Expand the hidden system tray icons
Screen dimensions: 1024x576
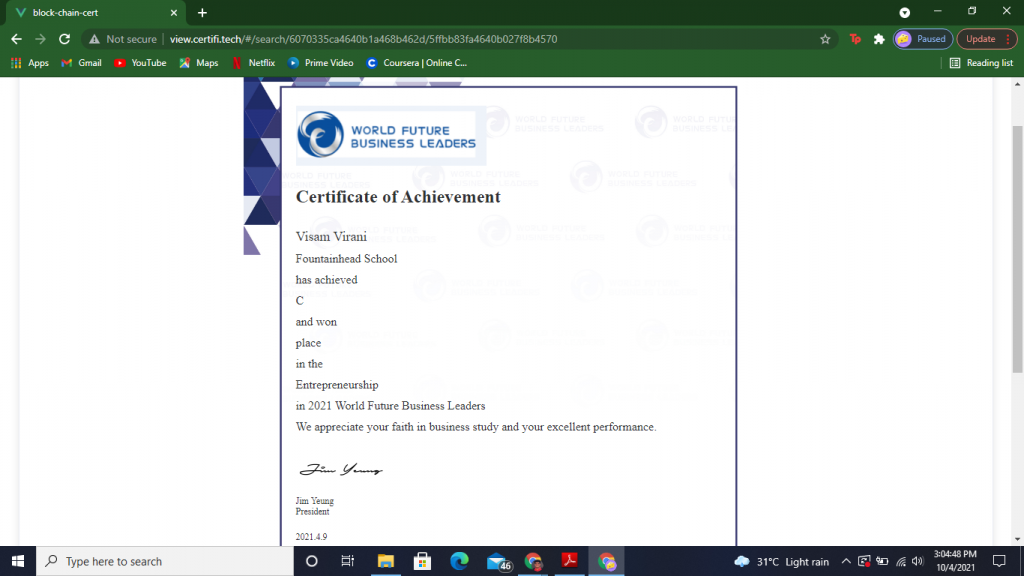point(846,562)
